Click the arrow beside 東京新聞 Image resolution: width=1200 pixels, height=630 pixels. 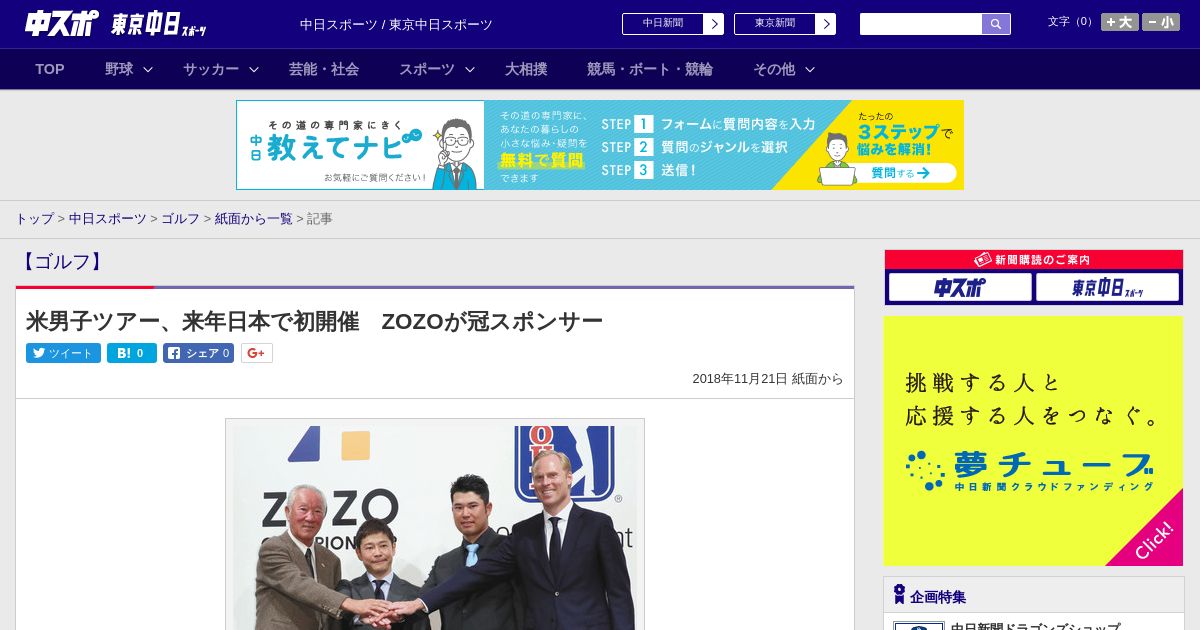pos(826,24)
